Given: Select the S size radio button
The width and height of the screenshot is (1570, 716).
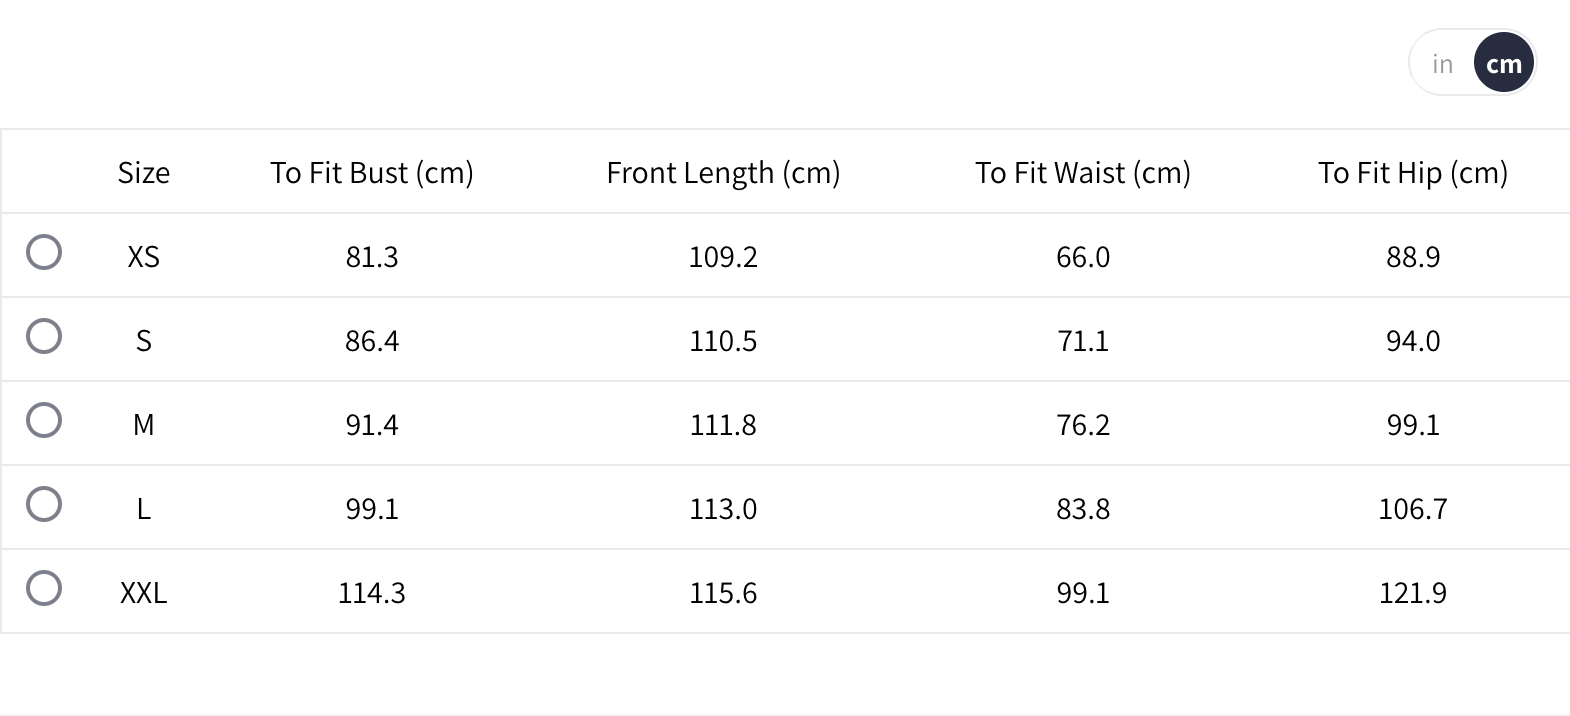Looking at the screenshot, I should point(44,336).
